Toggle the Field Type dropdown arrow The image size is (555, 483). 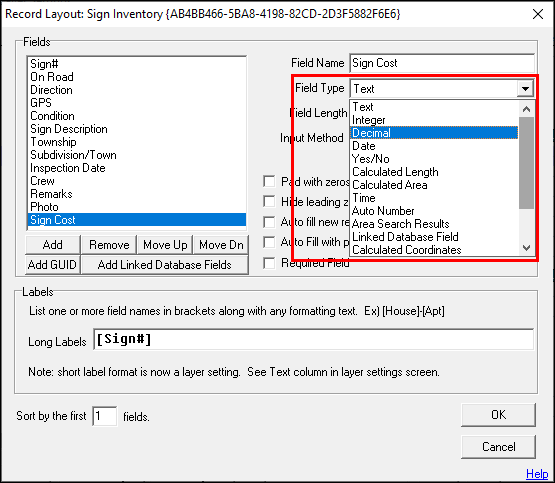pyautogui.click(x=525, y=88)
